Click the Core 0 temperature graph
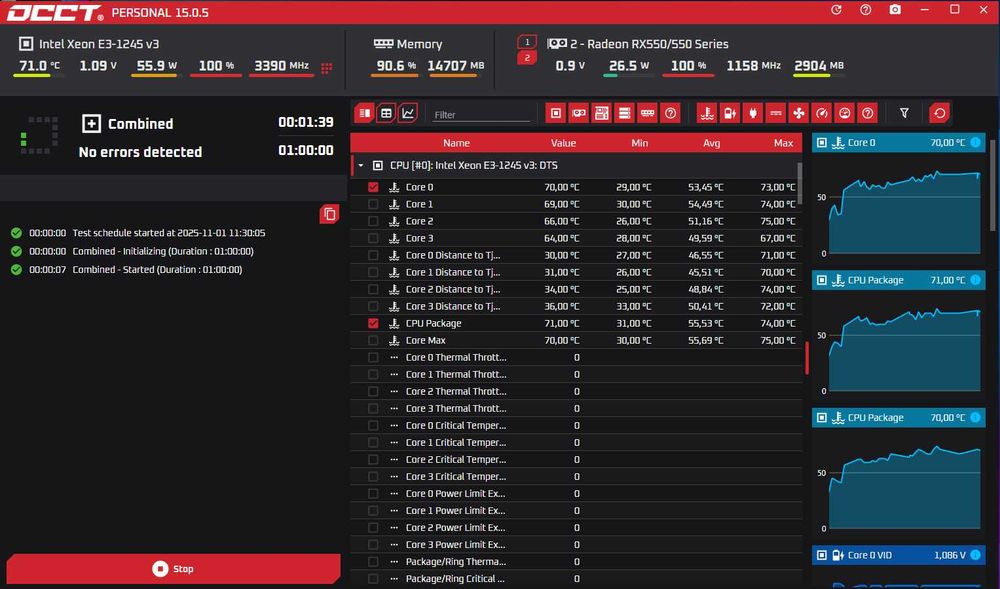The height and width of the screenshot is (589, 1000). 903,211
